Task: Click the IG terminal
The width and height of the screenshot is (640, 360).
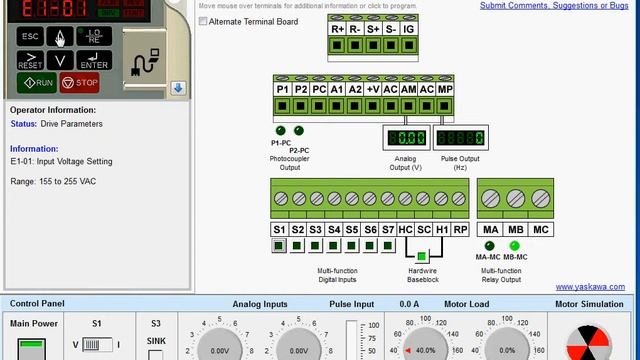Action: click(409, 45)
